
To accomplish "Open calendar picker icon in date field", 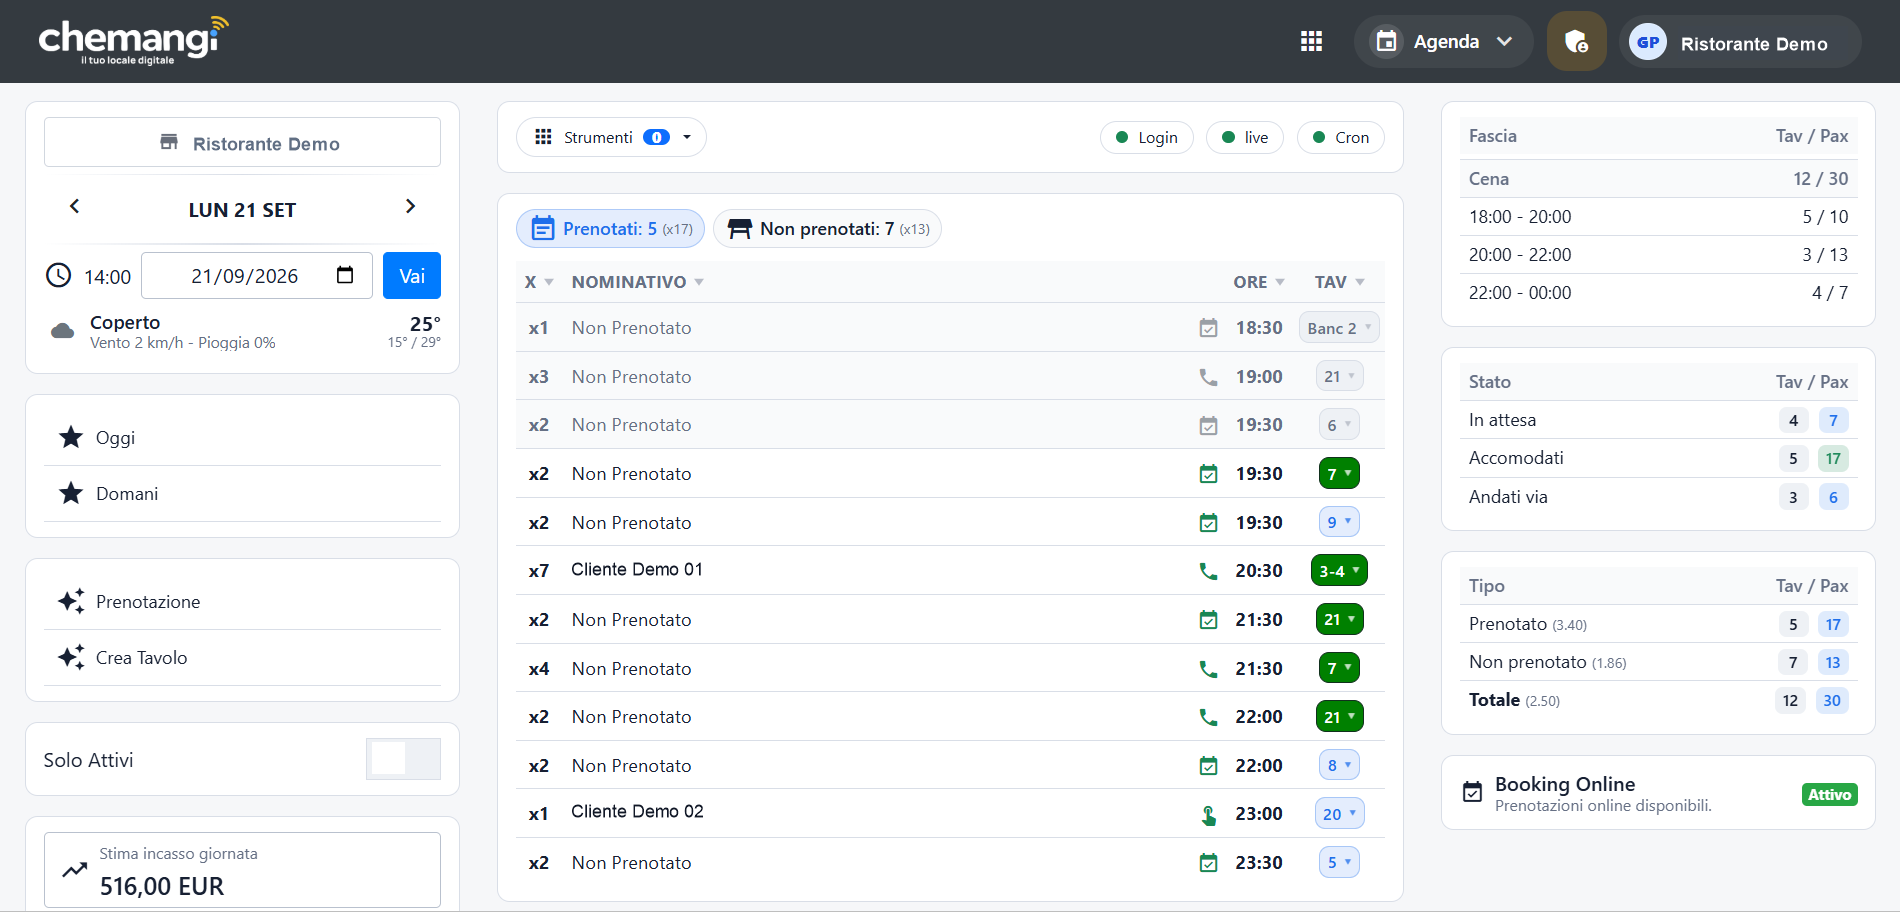I will 345,275.
